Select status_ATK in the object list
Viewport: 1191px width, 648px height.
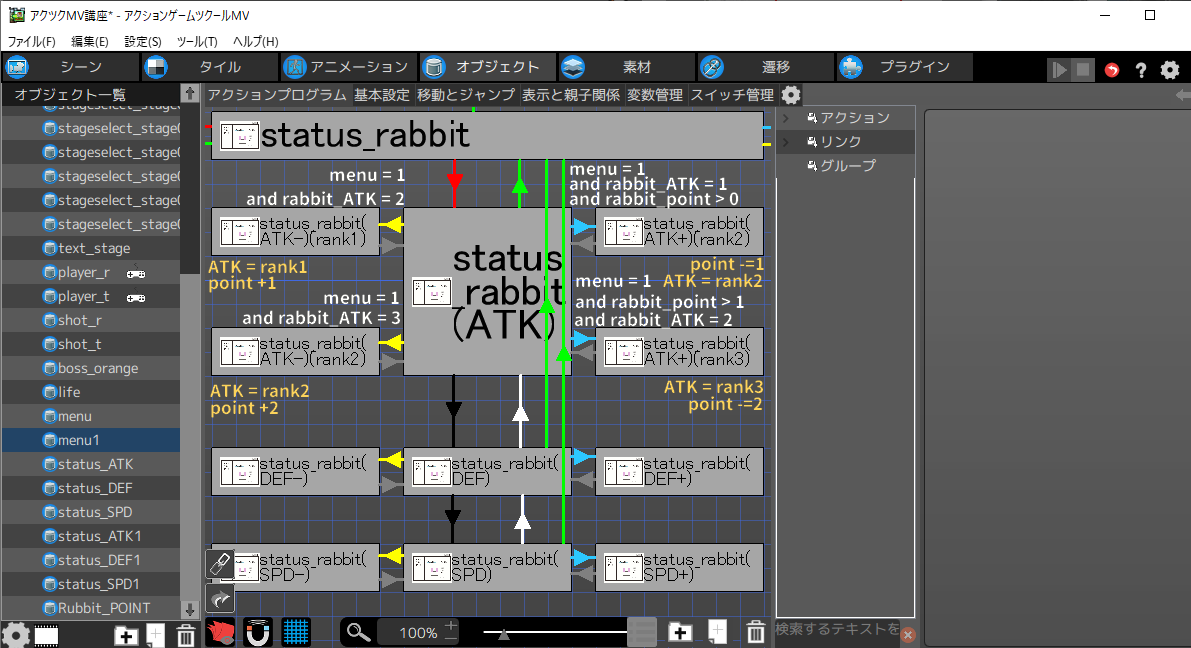click(95, 464)
